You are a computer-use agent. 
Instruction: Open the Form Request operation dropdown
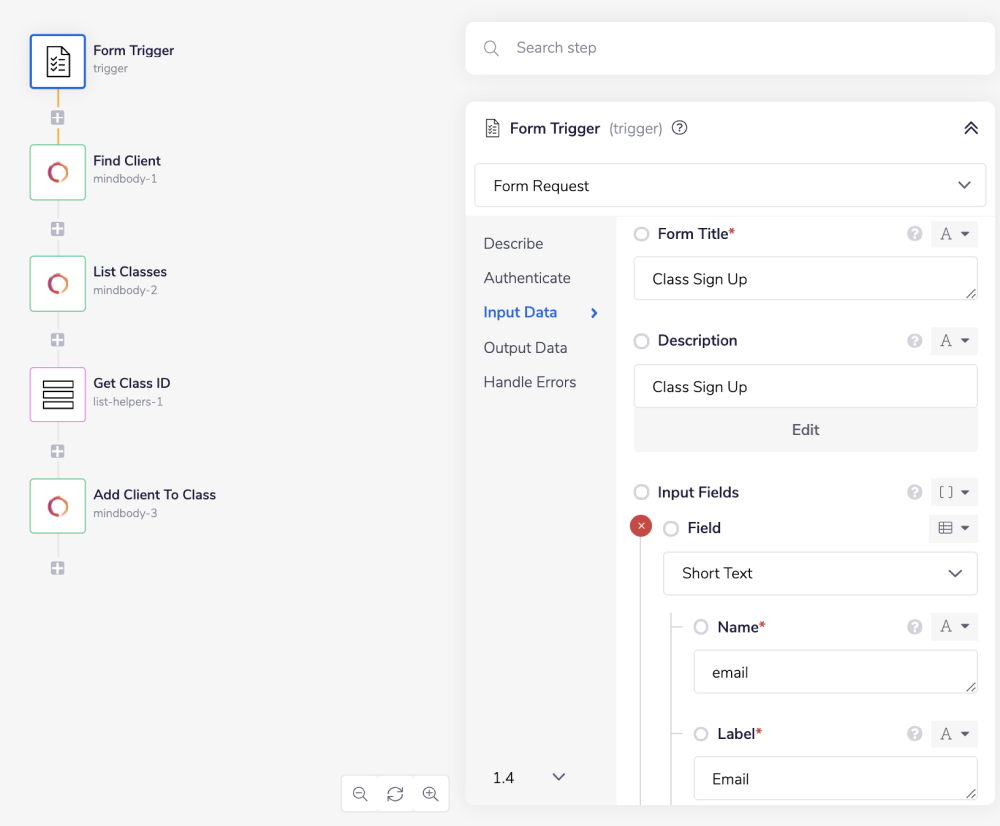coord(730,186)
